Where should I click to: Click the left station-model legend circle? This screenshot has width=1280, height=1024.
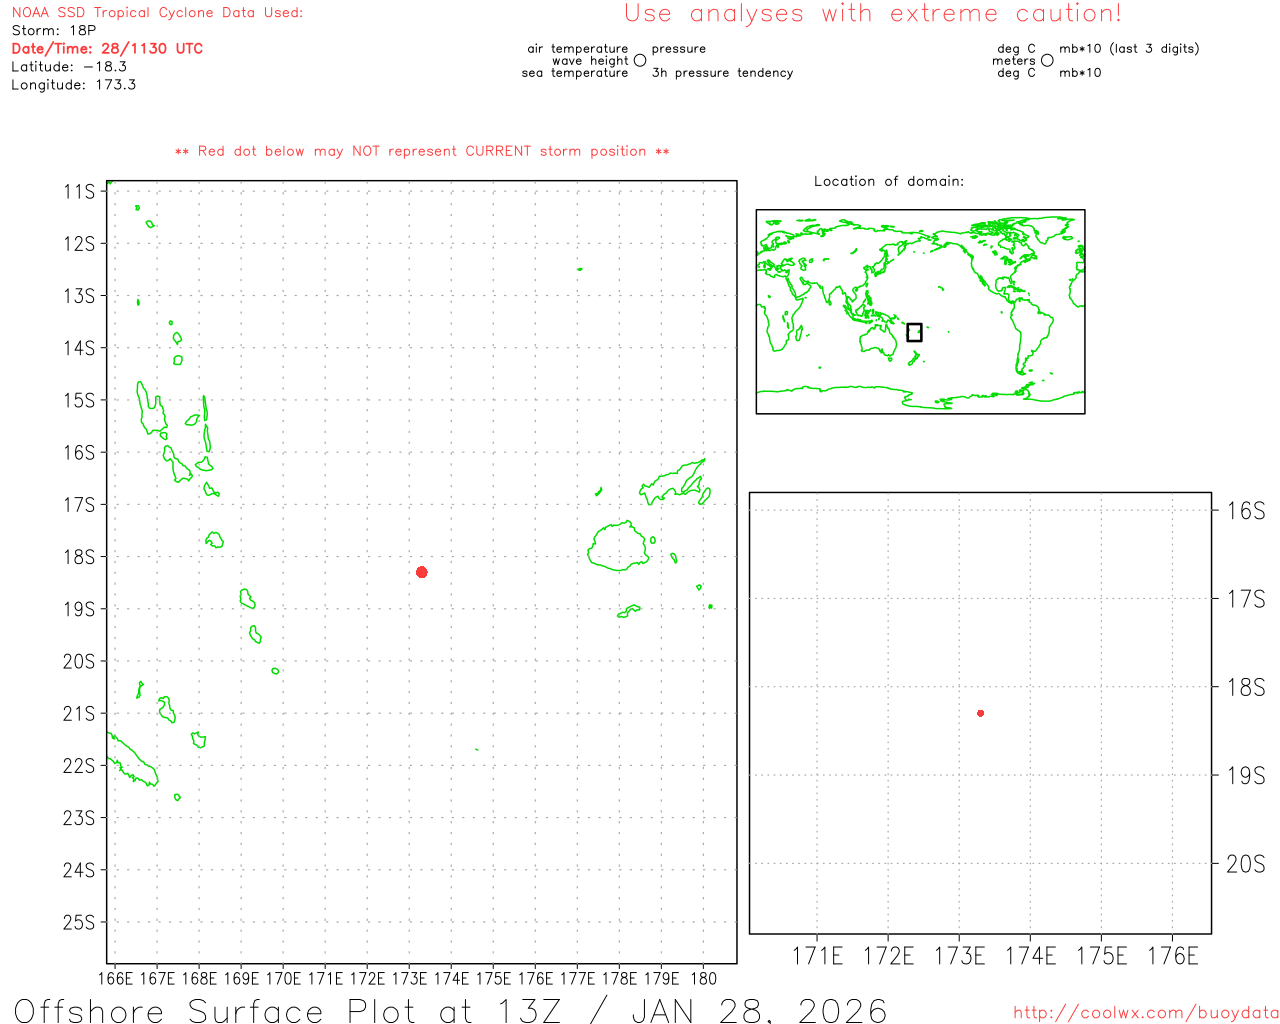640,61
